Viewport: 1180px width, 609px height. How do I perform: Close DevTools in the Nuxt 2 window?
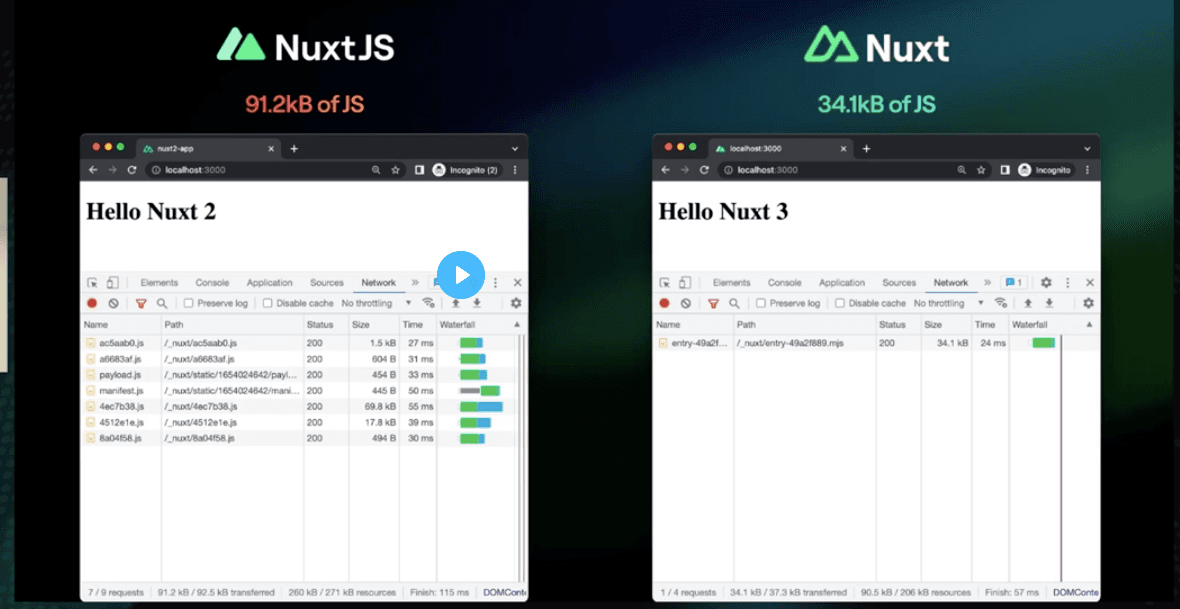click(x=517, y=282)
